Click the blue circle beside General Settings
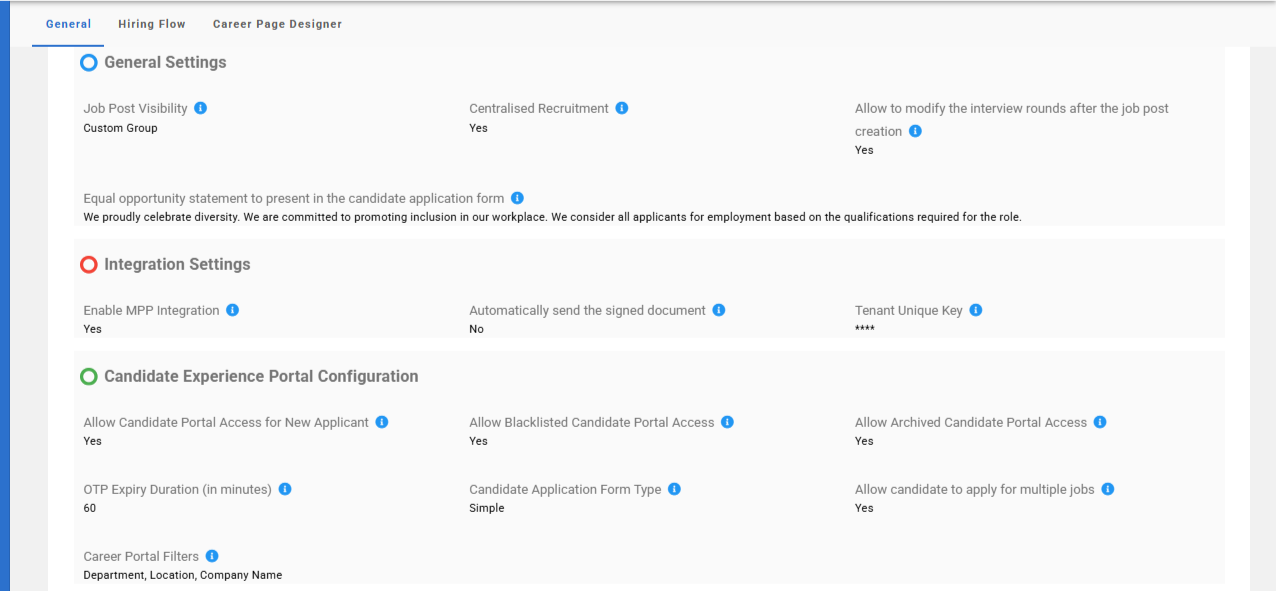This screenshot has width=1276, height=591. point(89,63)
